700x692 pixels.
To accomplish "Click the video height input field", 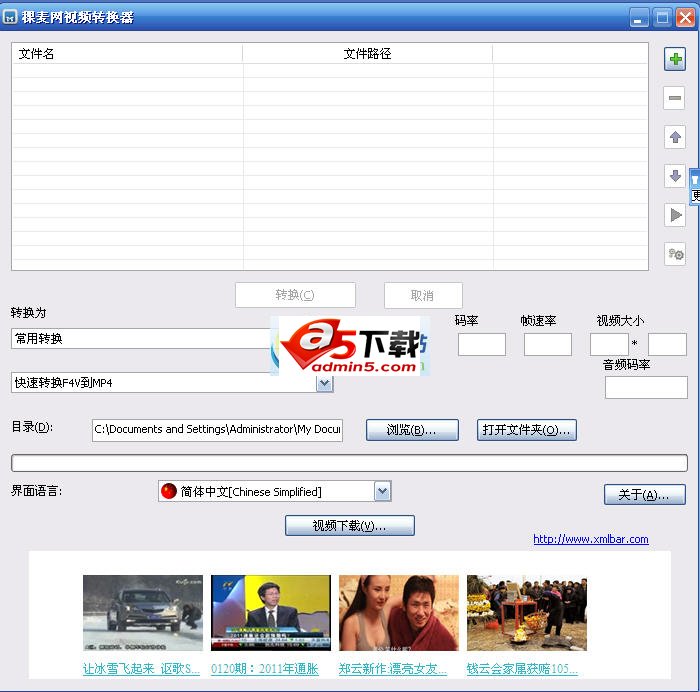I will tap(667, 344).
